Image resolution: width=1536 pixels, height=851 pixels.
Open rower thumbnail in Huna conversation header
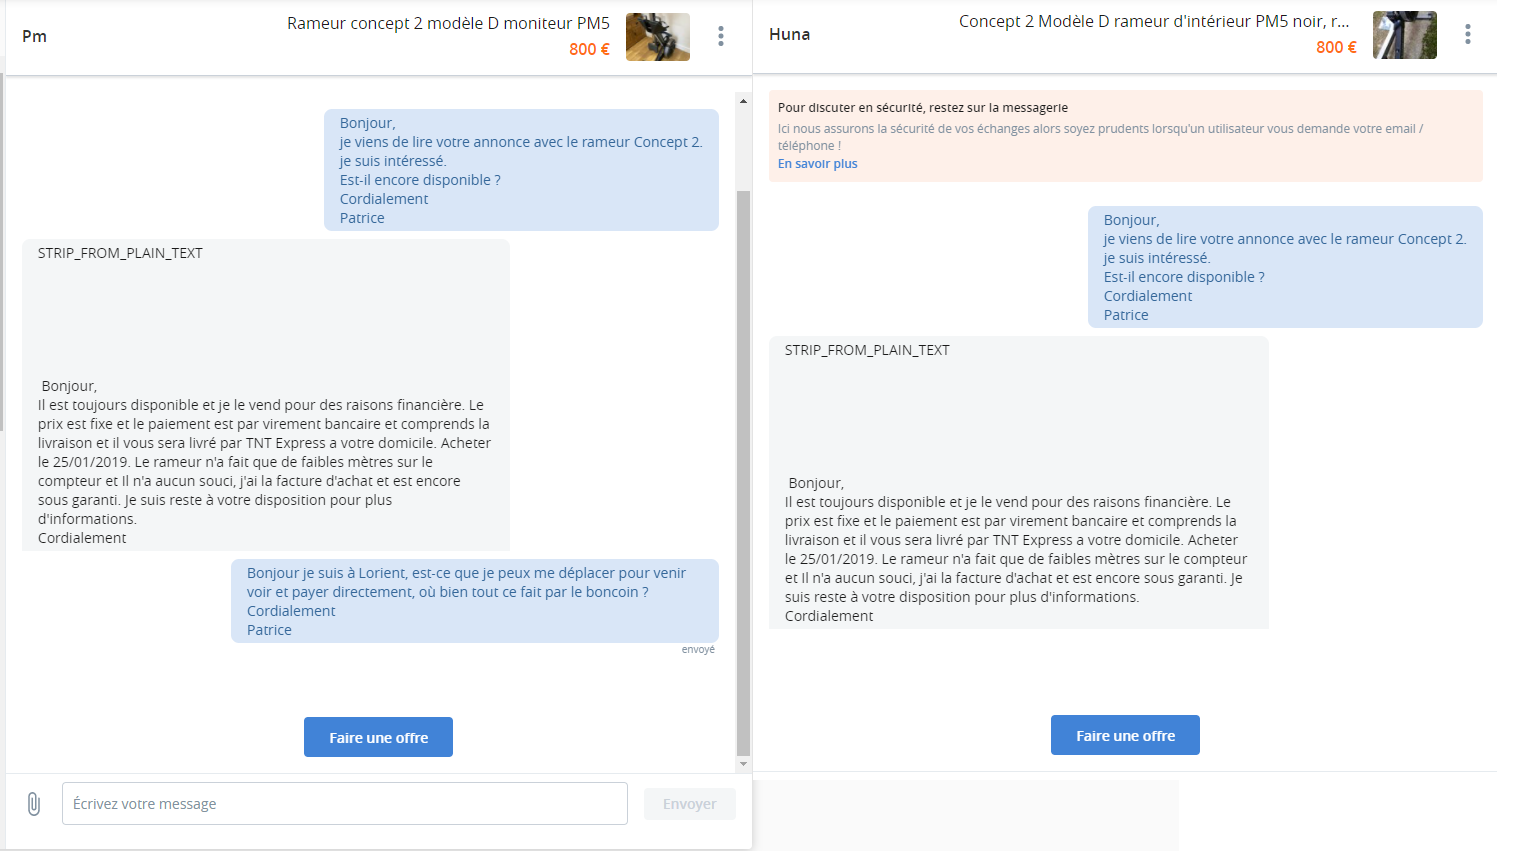1404,35
